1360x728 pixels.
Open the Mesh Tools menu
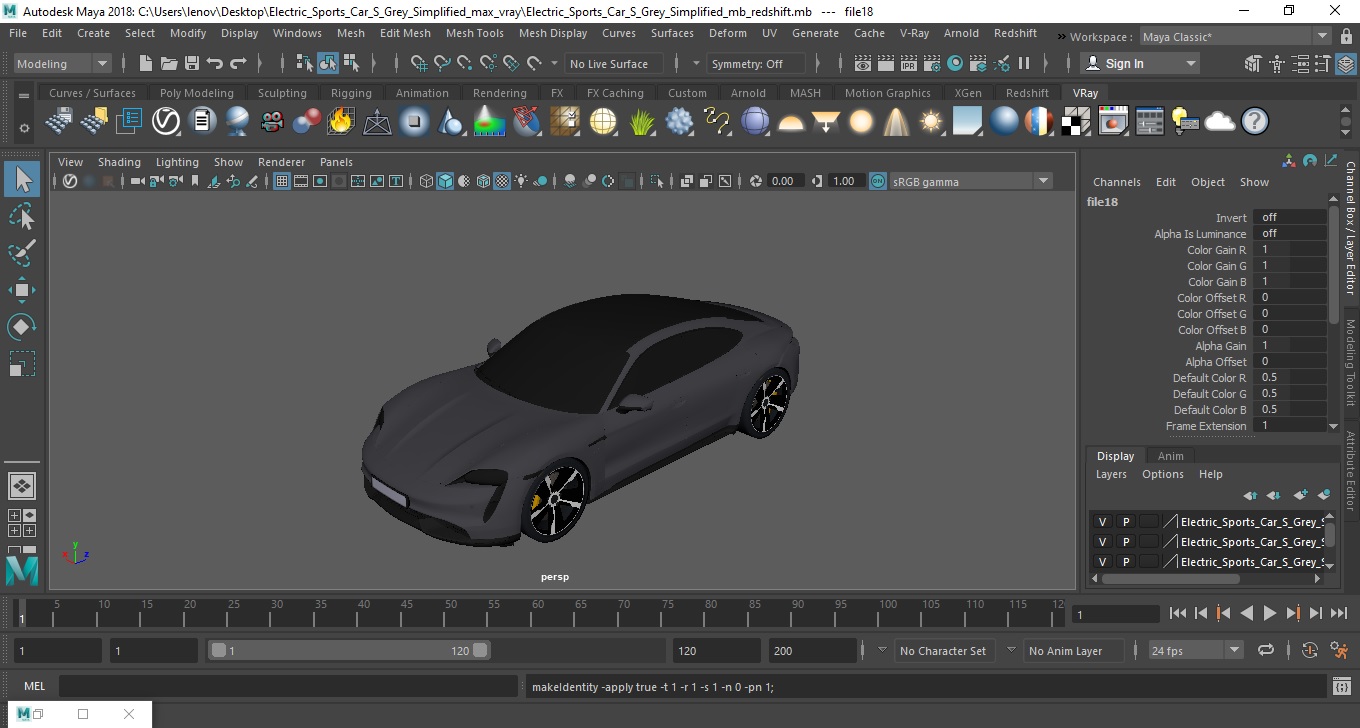[x=474, y=33]
